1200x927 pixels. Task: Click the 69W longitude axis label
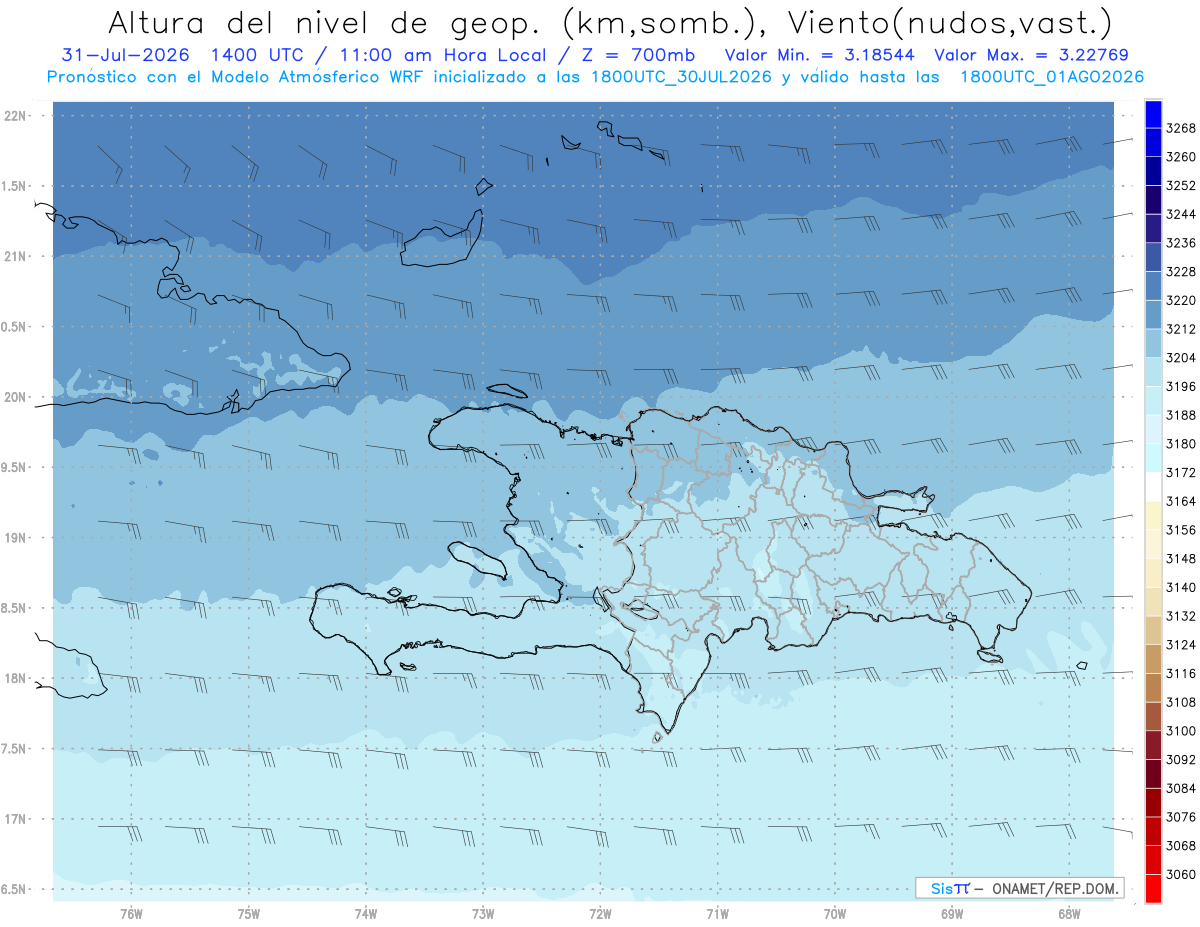pos(952,914)
